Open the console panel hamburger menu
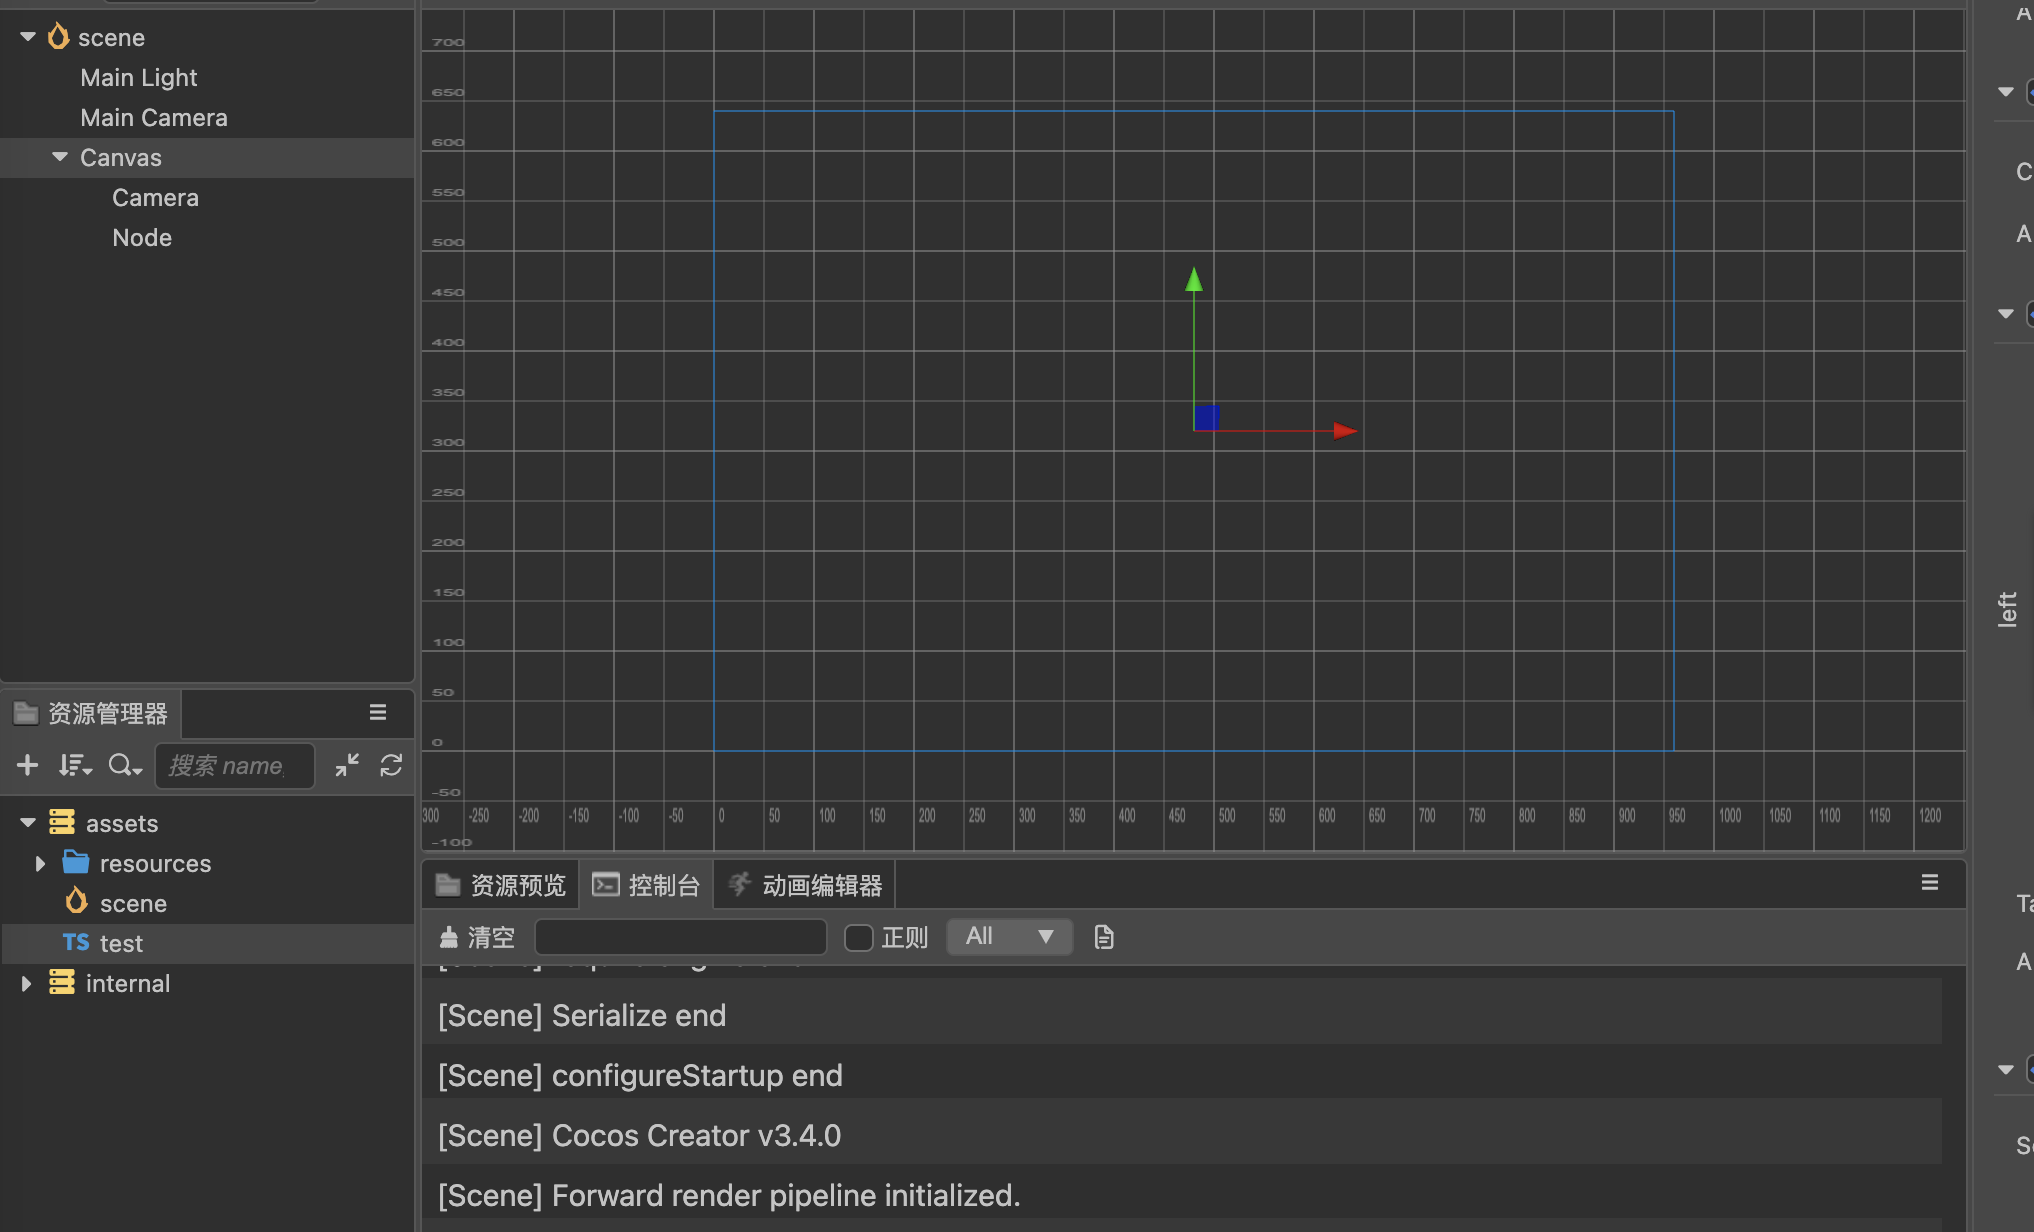This screenshot has width=2034, height=1232. tap(1930, 882)
